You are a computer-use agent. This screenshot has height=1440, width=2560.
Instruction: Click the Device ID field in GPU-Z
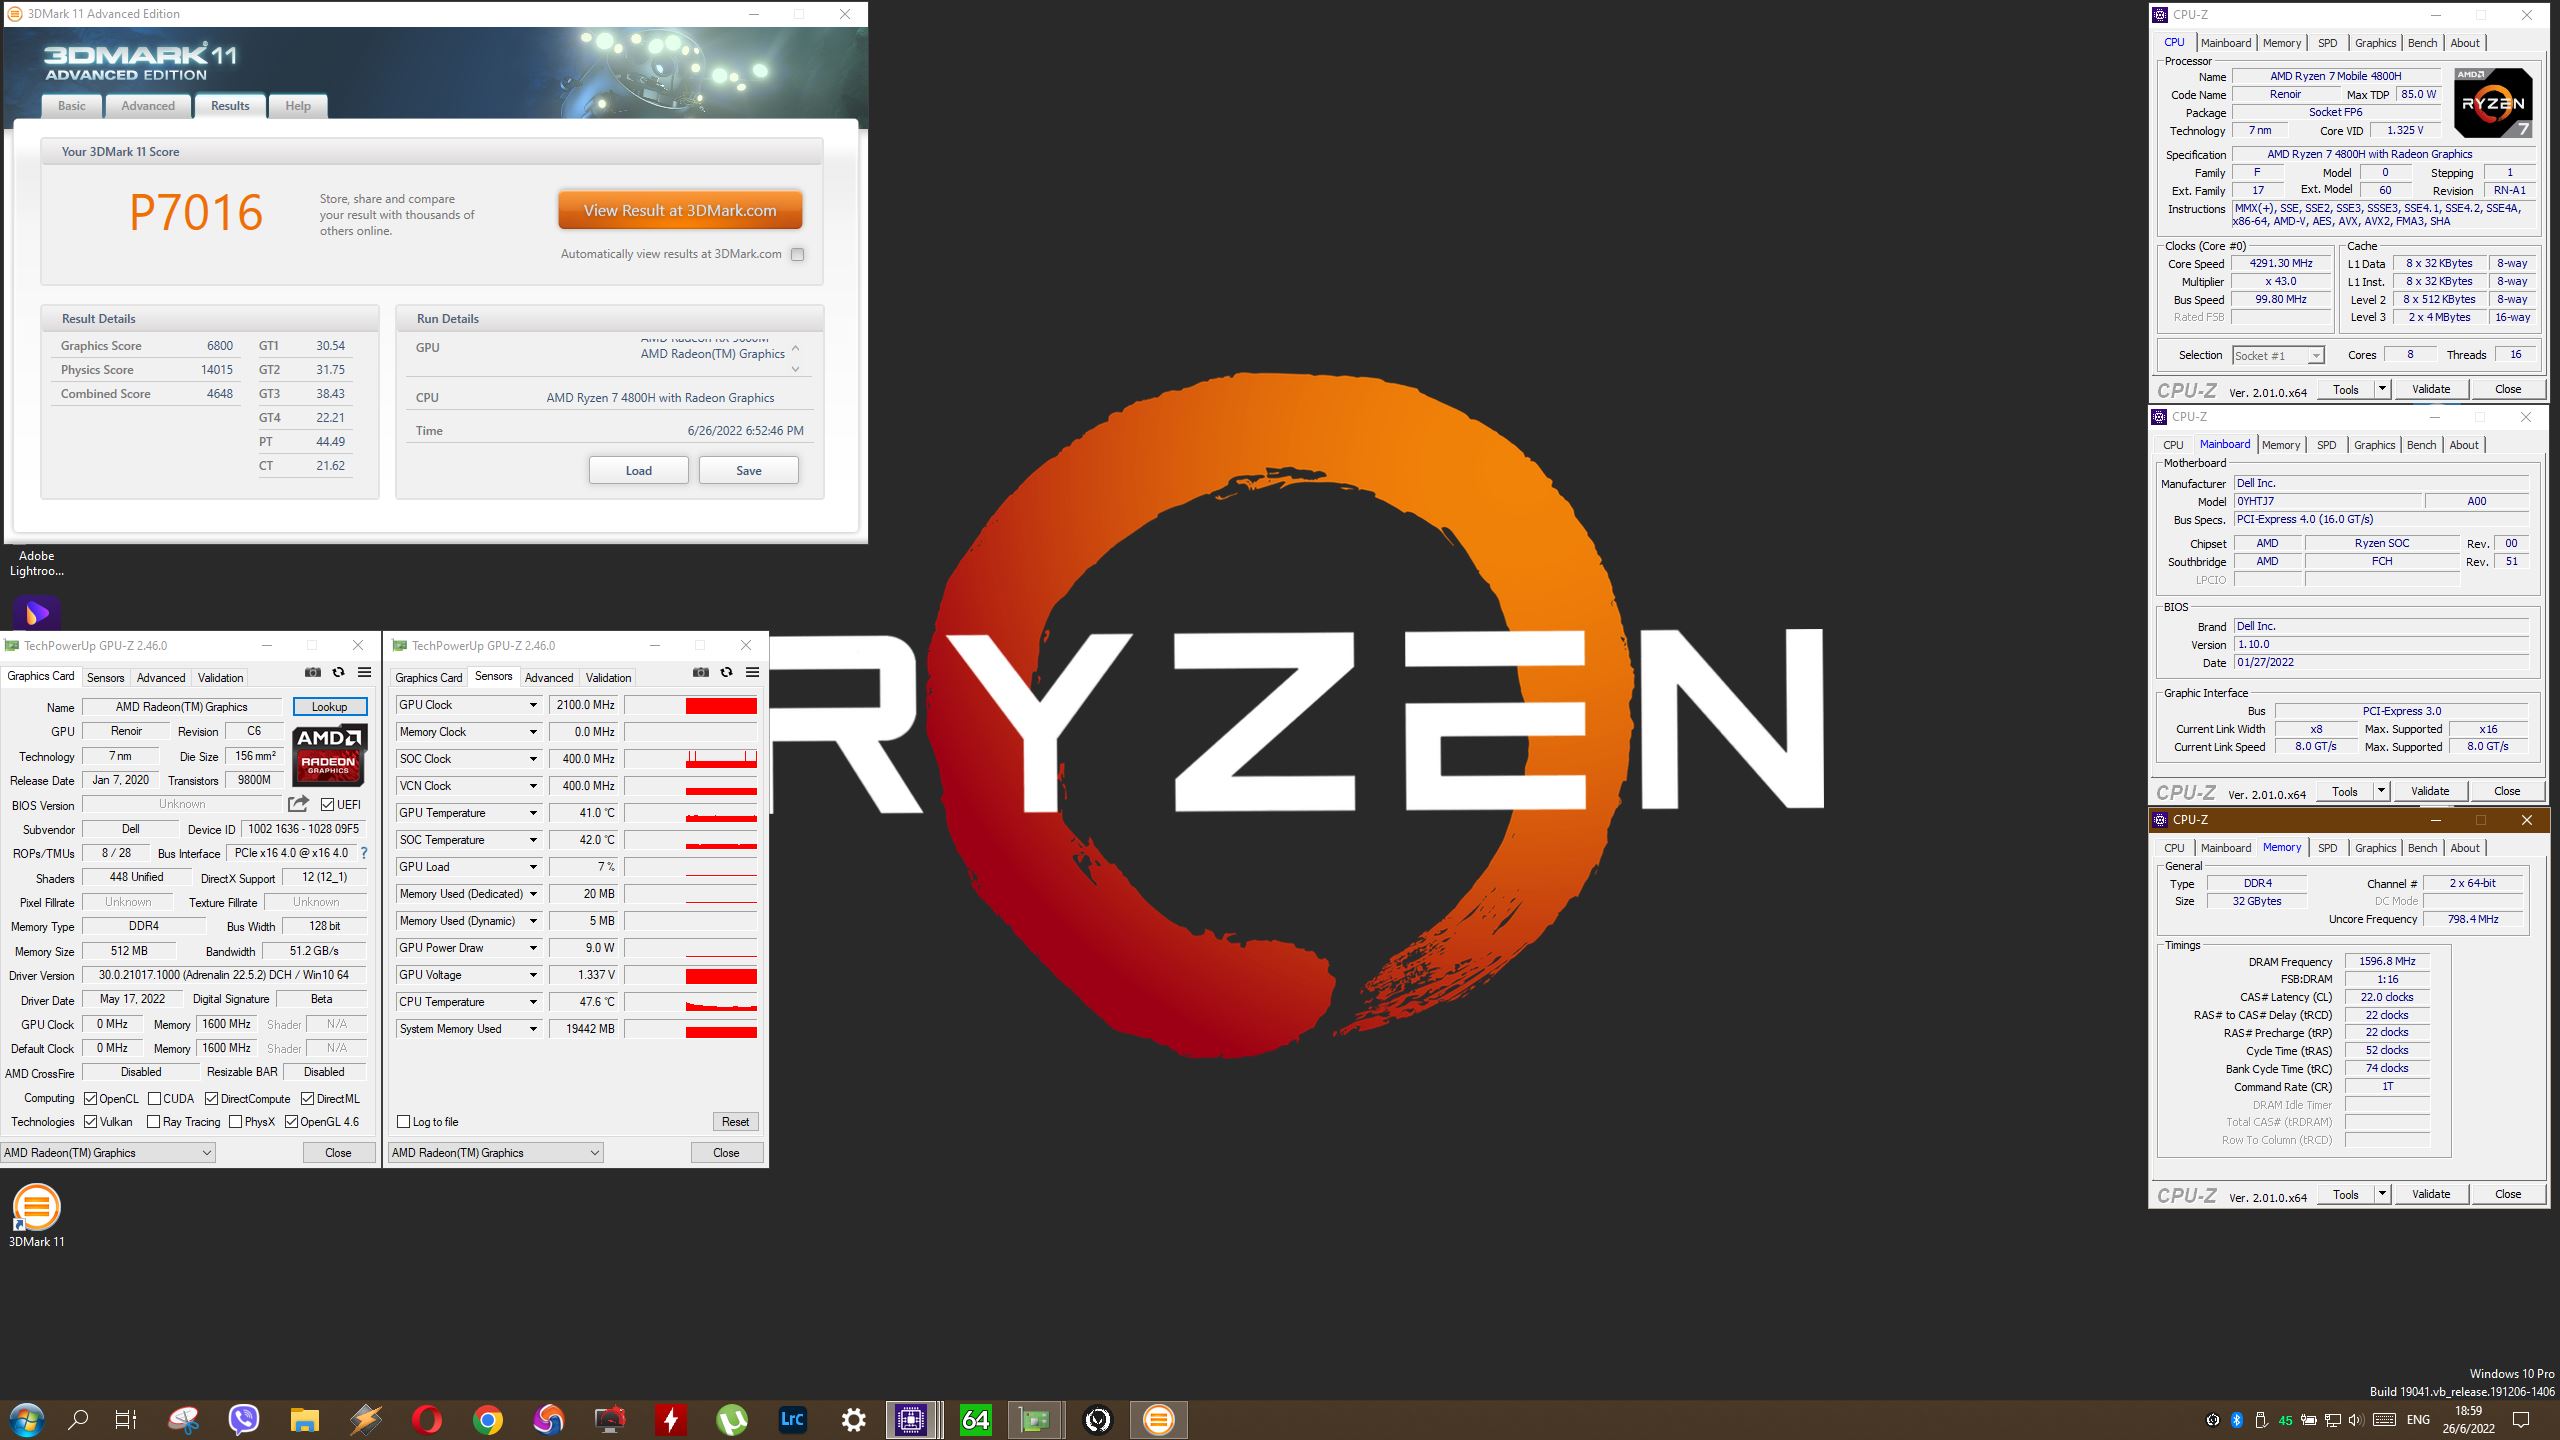304,828
